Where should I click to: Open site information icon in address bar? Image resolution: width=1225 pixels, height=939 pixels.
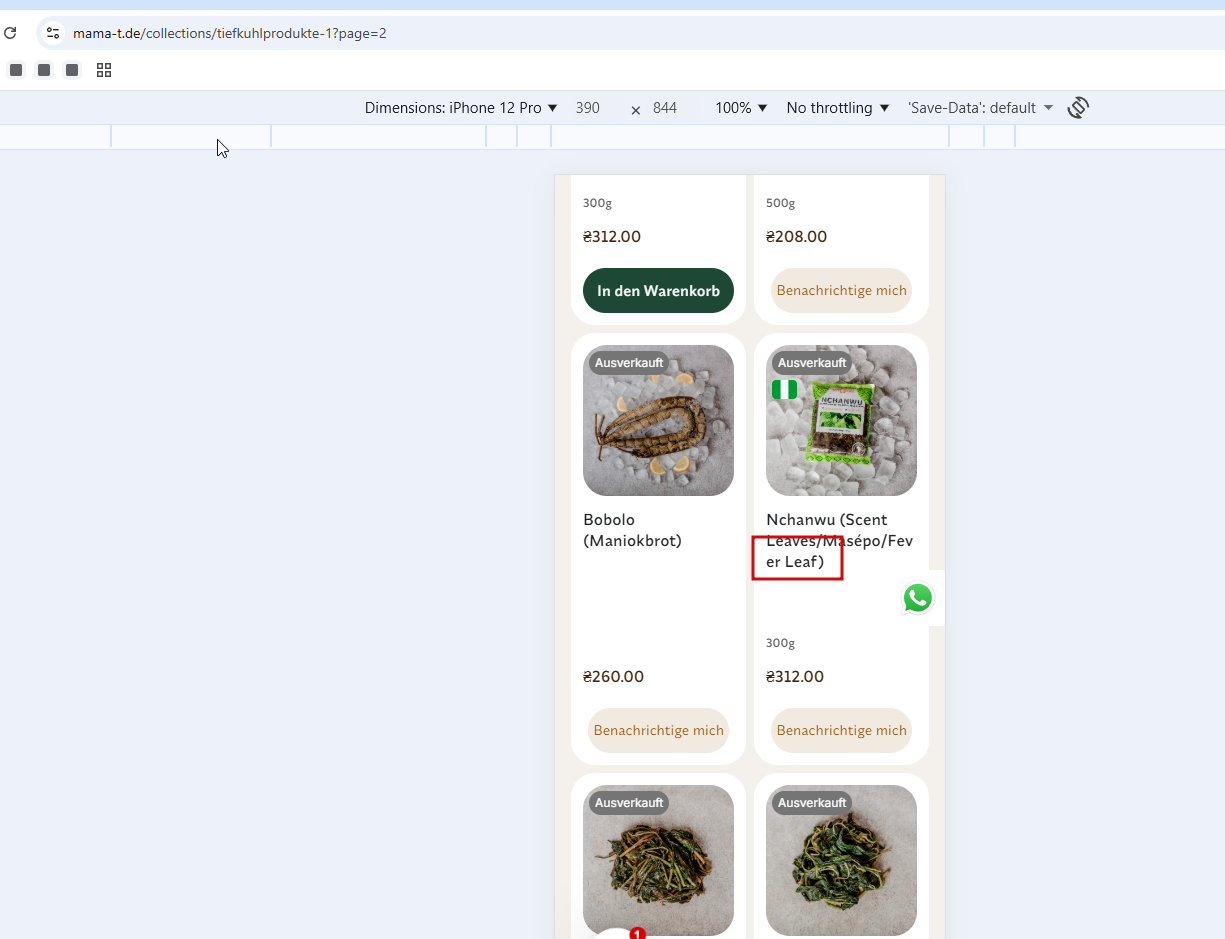tap(53, 33)
